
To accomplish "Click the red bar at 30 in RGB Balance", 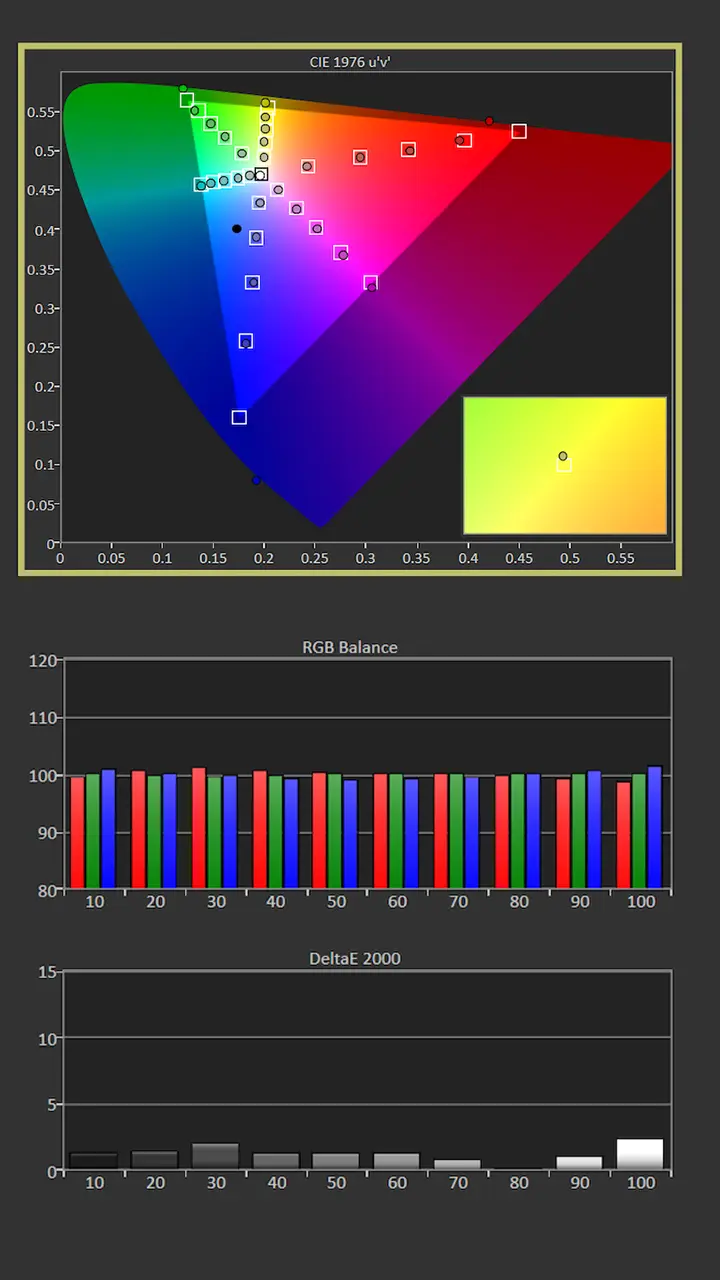I will click(x=198, y=828).
